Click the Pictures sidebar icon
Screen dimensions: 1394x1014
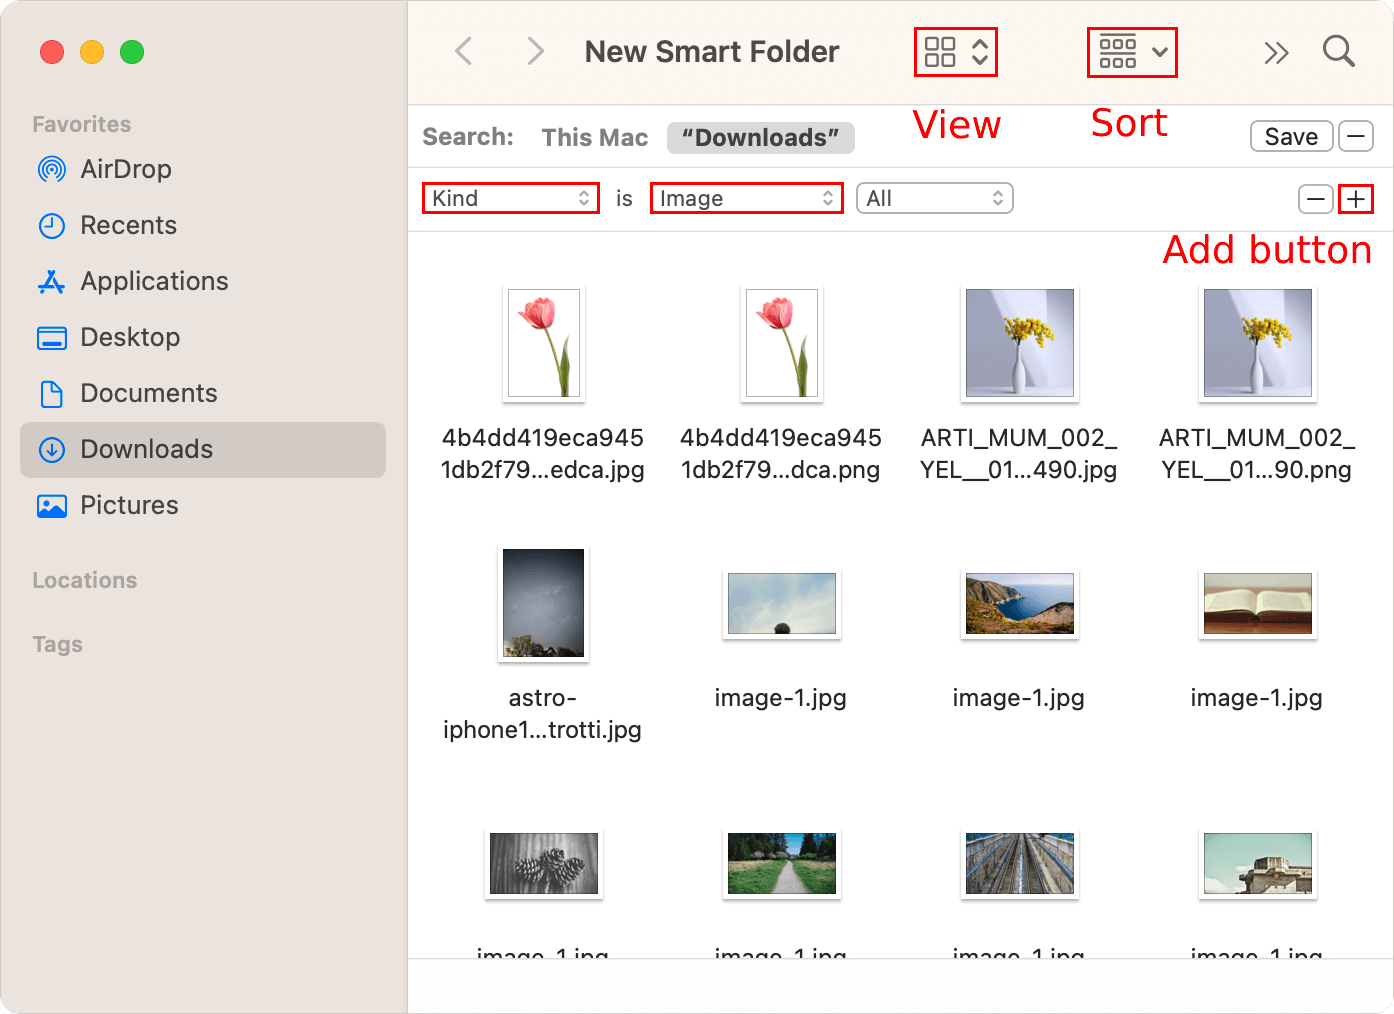click(x=52, y=506)
